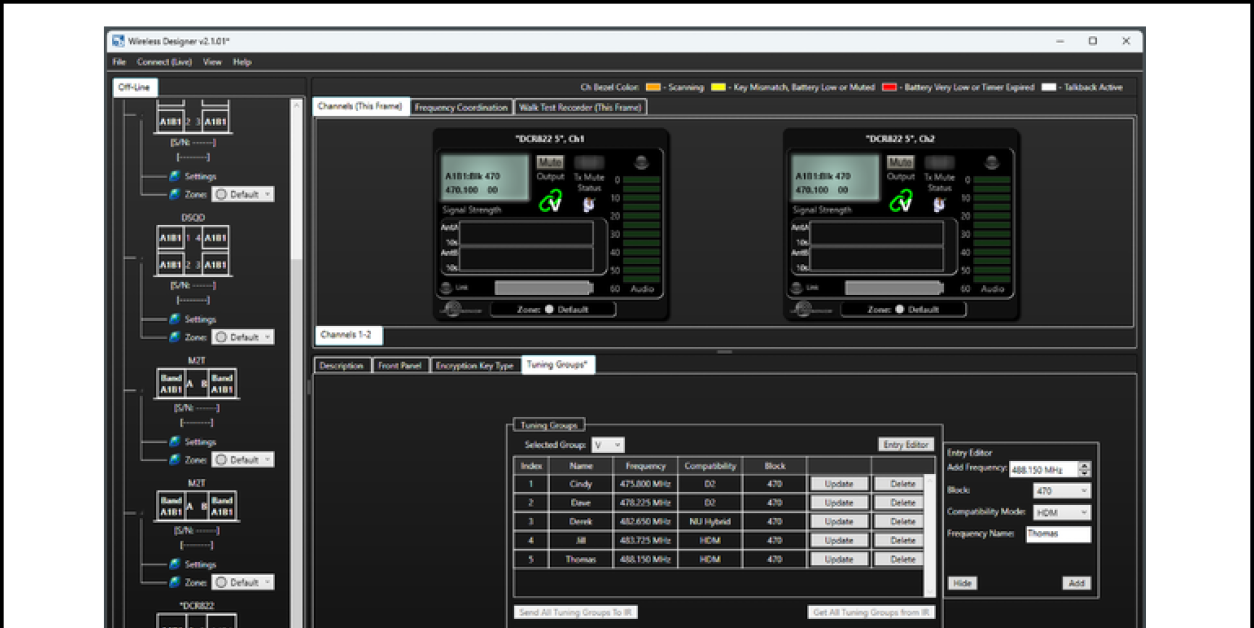Click the Tx Mute Status icon on Ch2

point(939,204)
